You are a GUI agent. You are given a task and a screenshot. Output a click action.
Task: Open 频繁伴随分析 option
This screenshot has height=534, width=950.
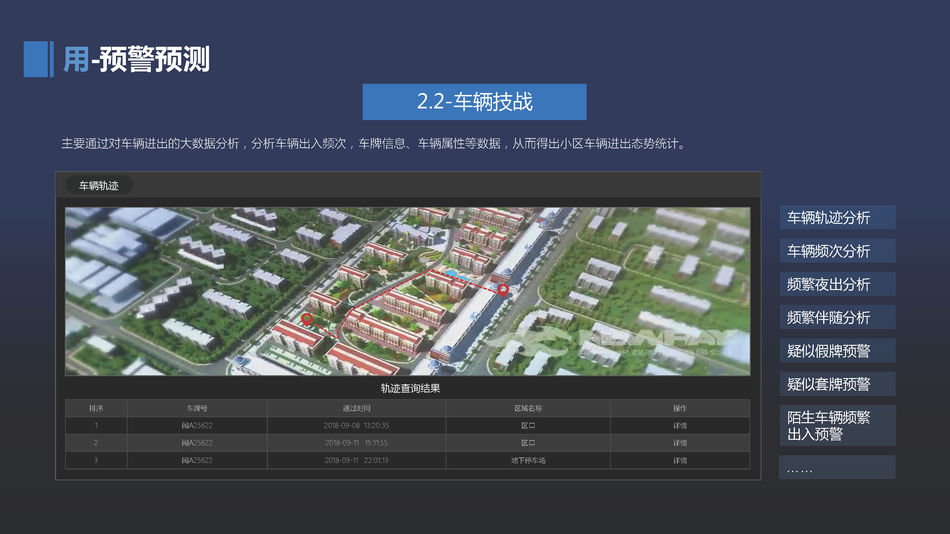click(x=837, y=318)
